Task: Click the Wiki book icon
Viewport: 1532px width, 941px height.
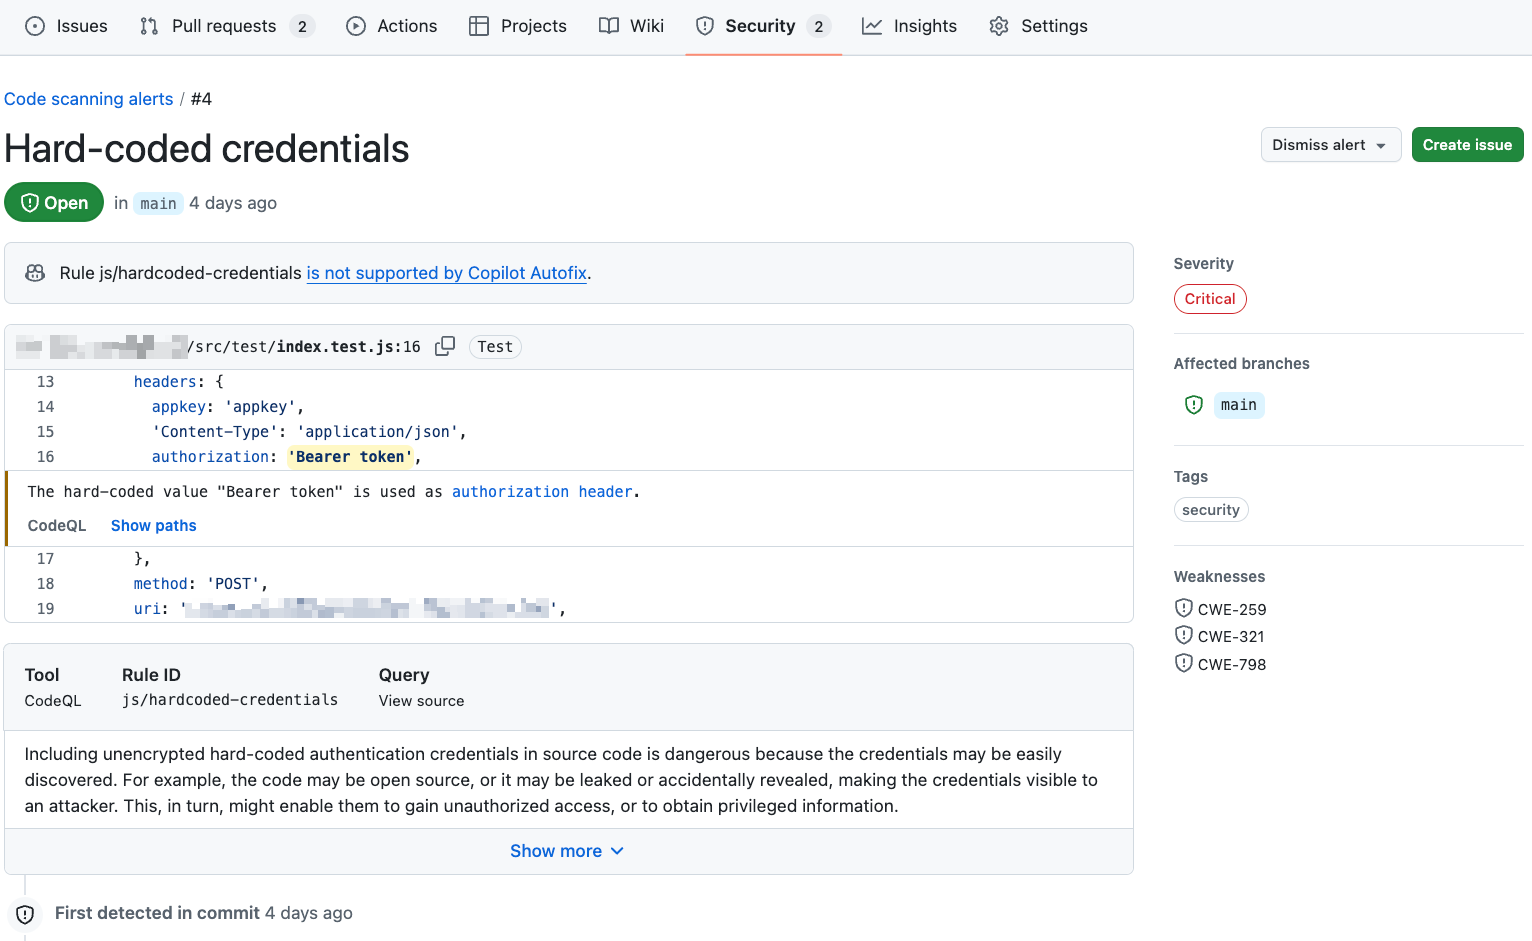Action: [609, 26]
